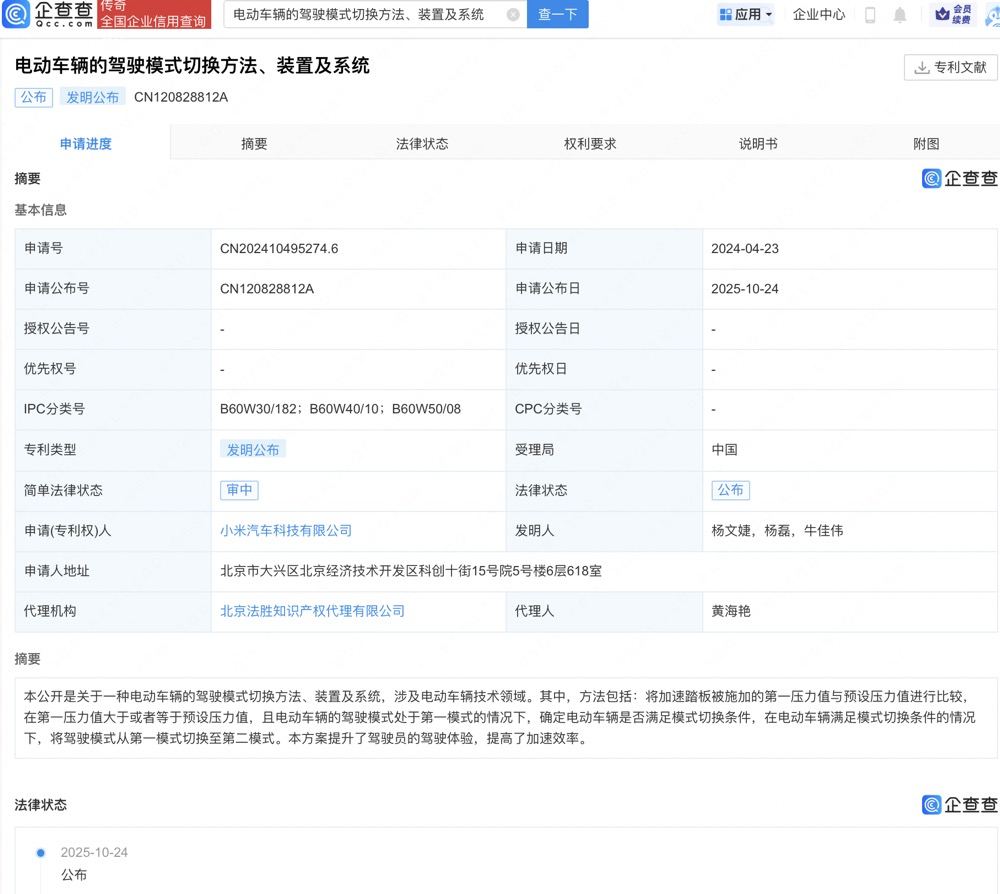
Task: Click the notification bell icon
Action: click(900, 15)
